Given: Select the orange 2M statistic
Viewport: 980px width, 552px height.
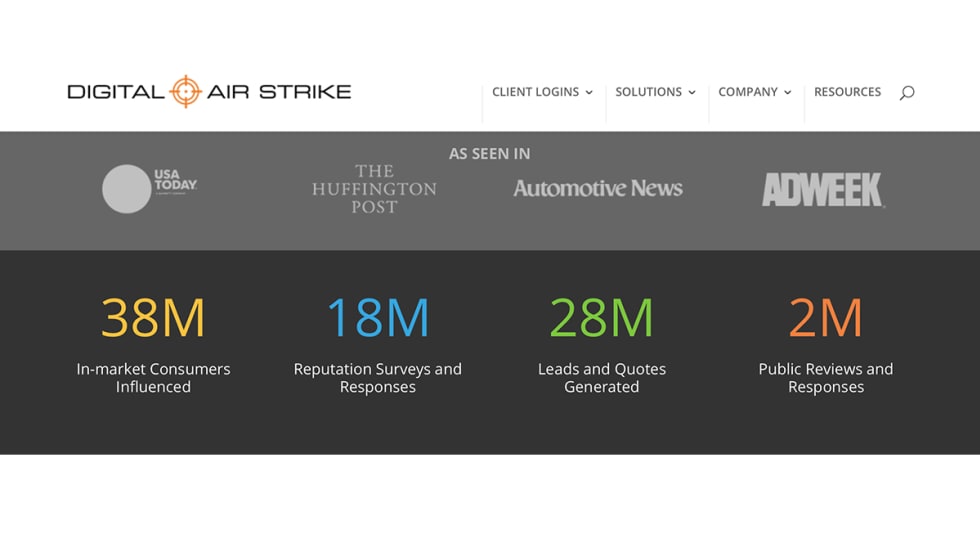Looking at the screenshot, I should coord(825,318).
